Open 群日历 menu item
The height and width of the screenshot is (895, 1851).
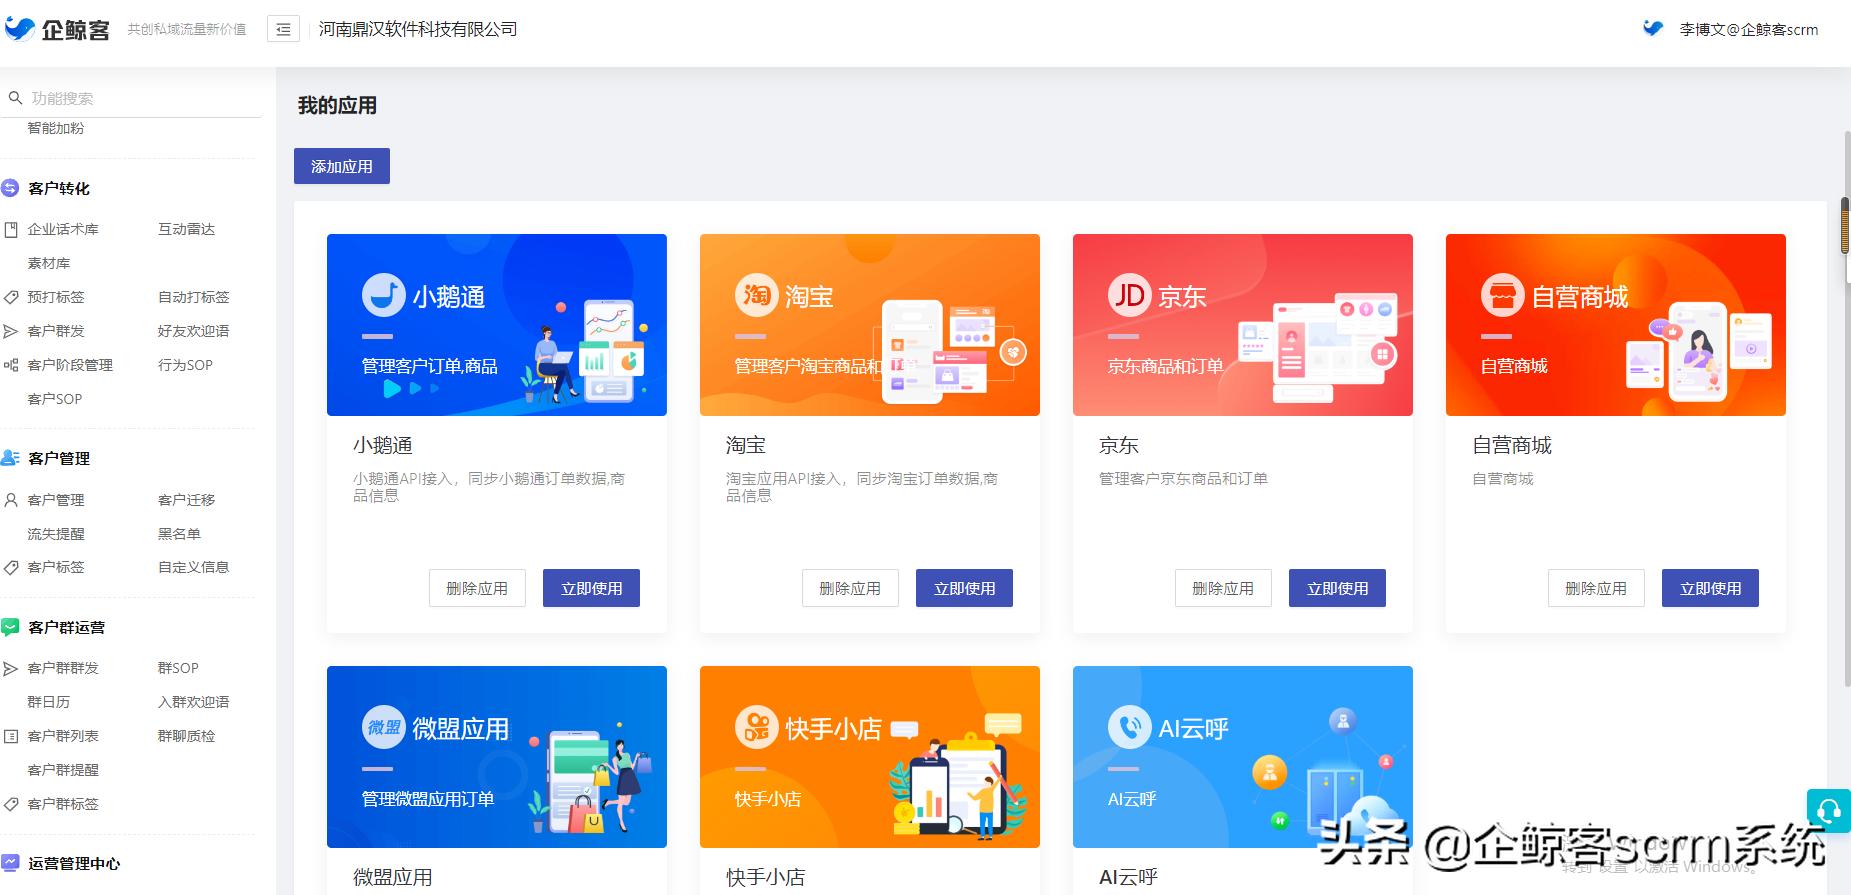tap(49, 702)
